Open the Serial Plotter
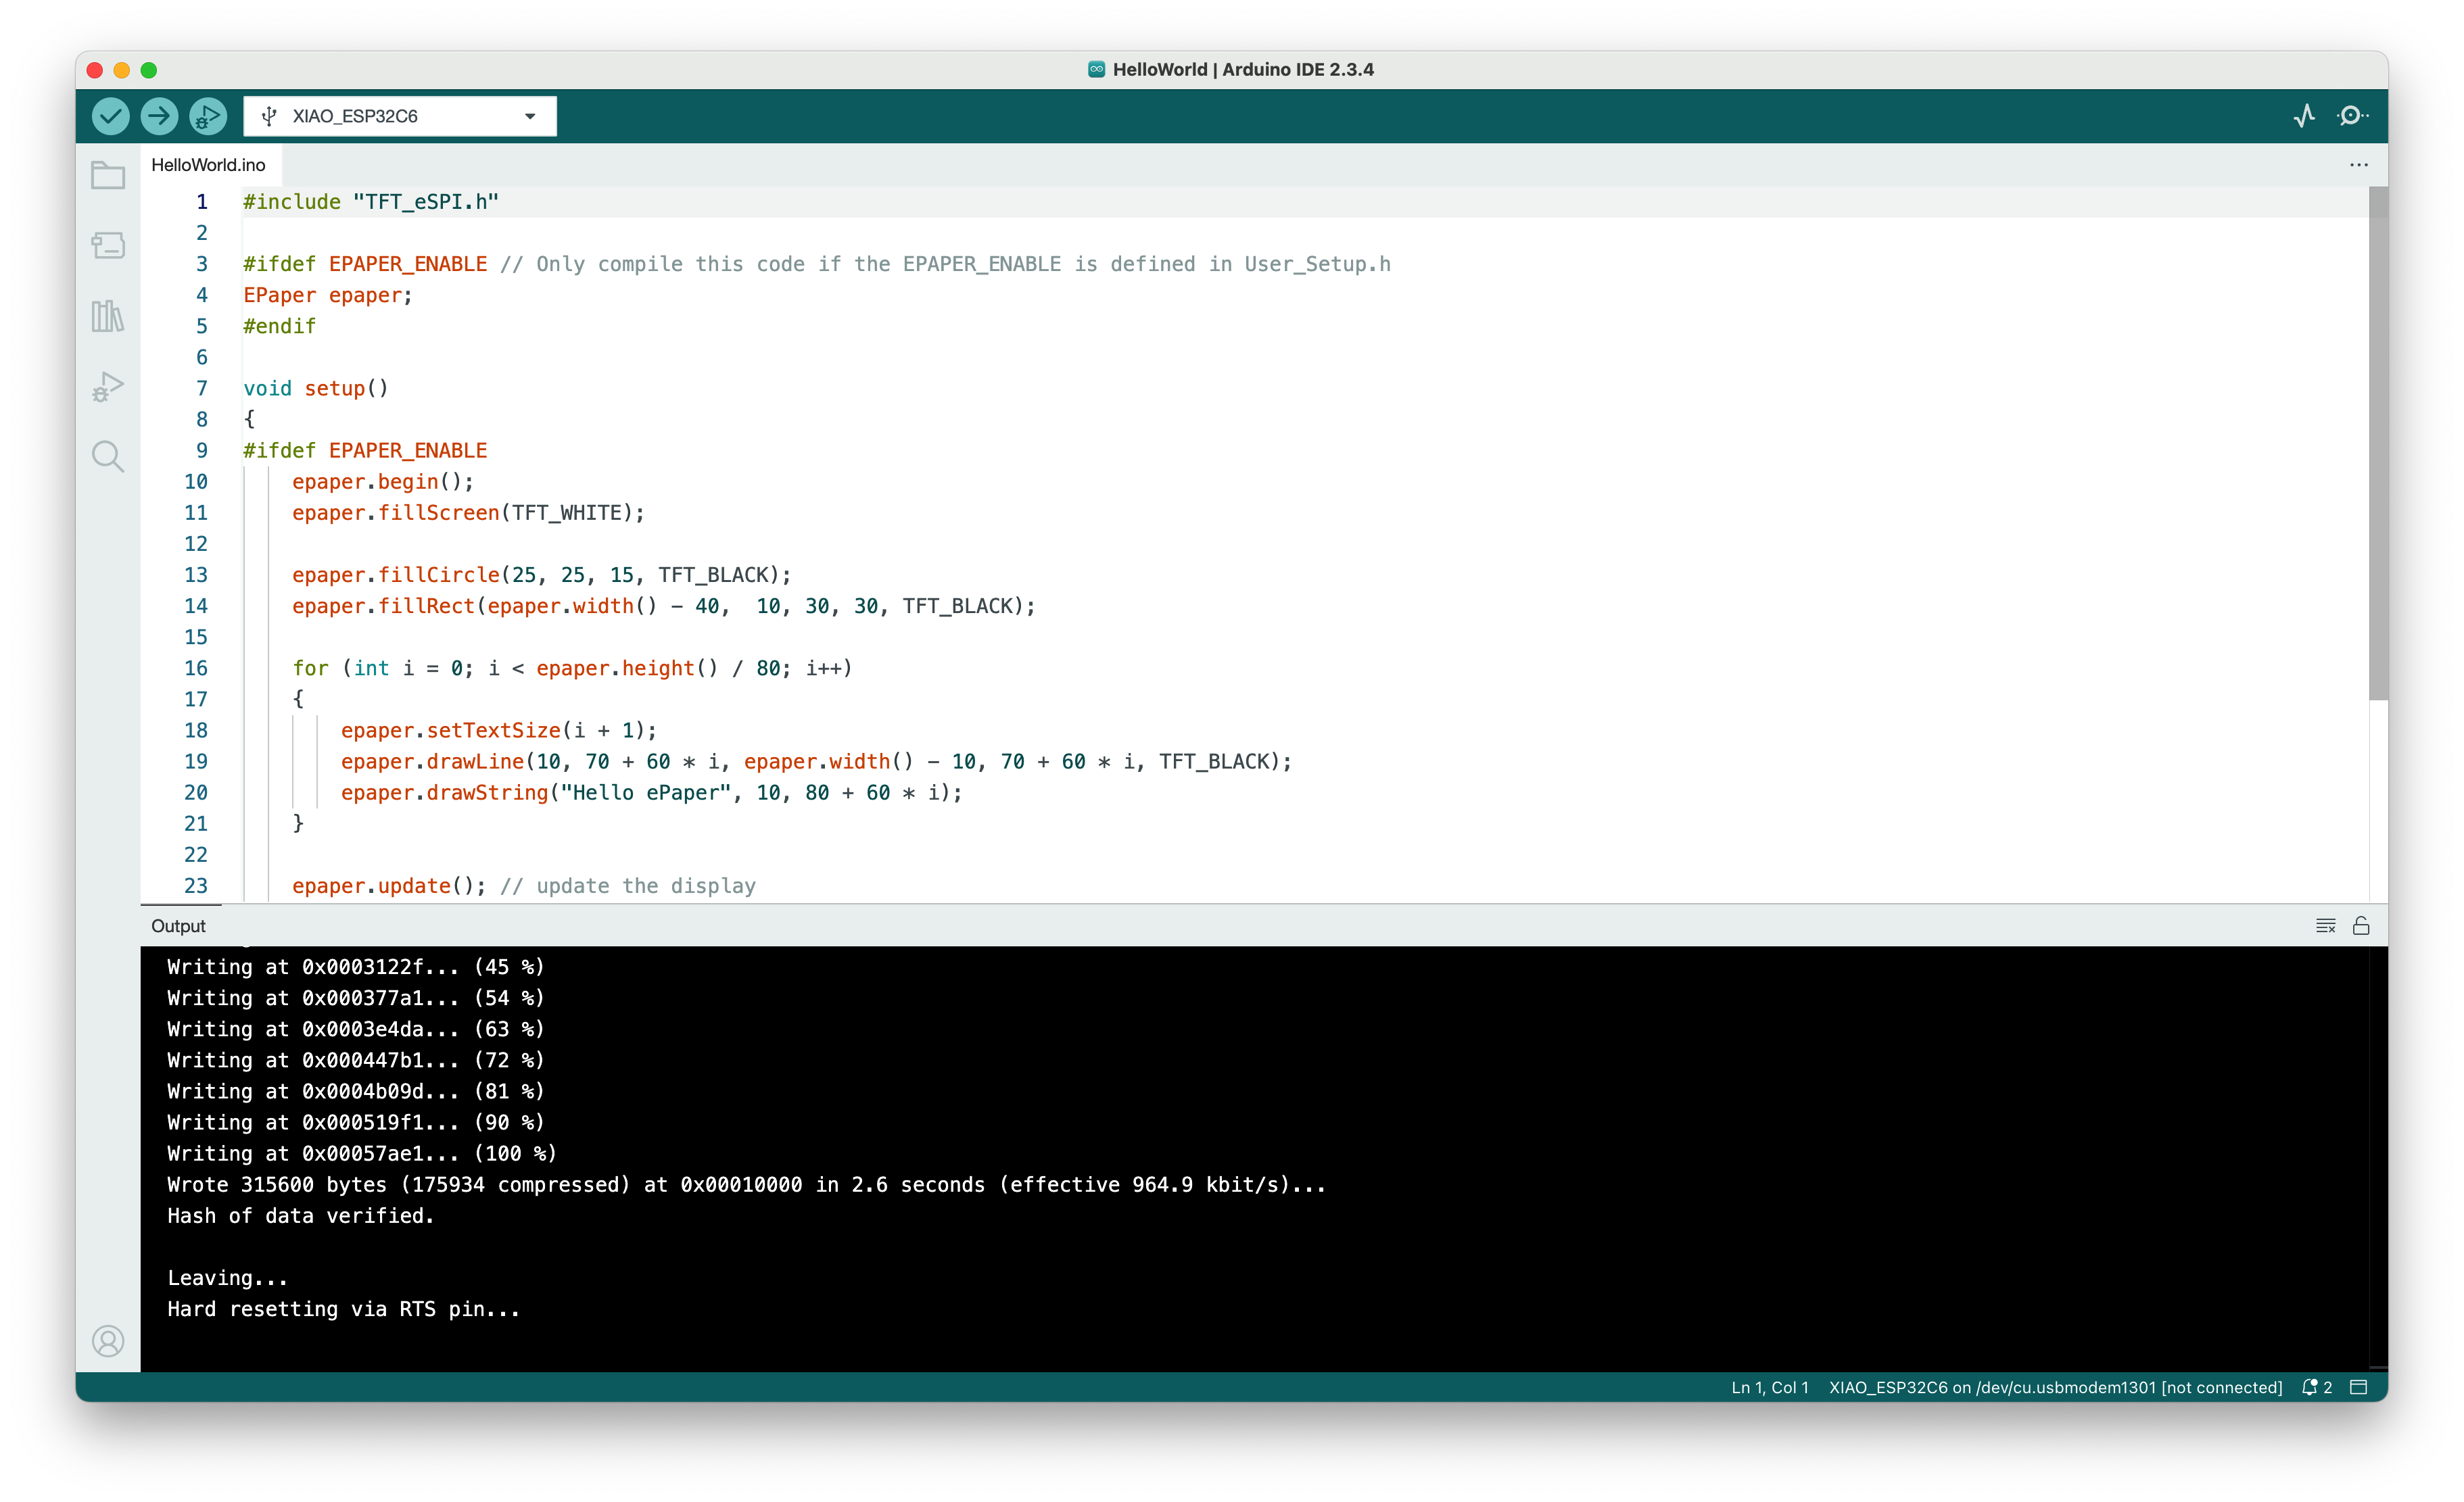The height and width of the screenshot is (1502, 2464). (2304, 116)
